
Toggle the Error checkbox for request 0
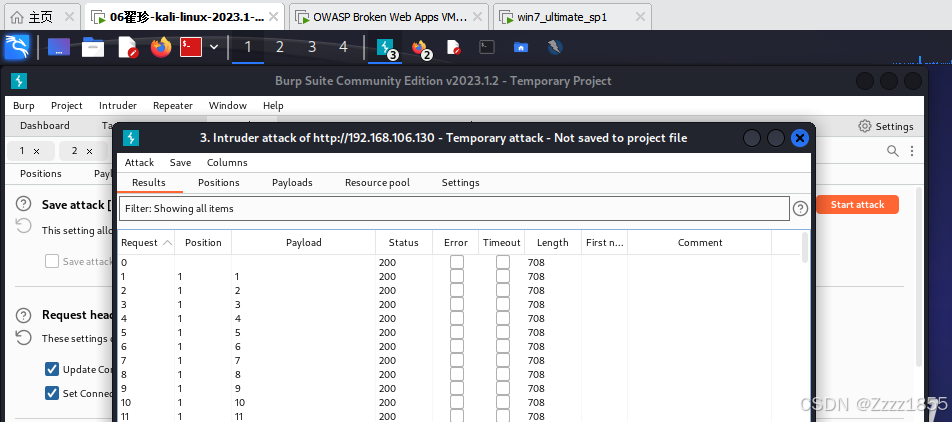click(x=457, y=262)
